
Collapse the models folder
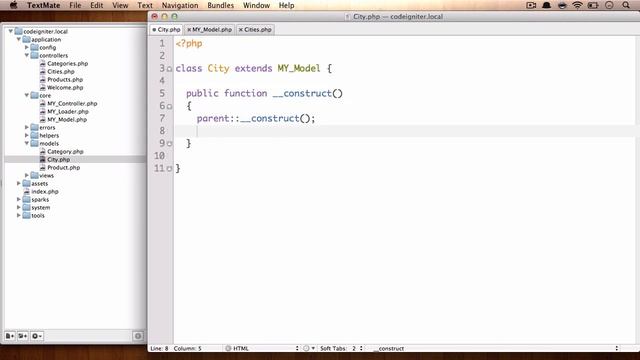pos(27,144)
